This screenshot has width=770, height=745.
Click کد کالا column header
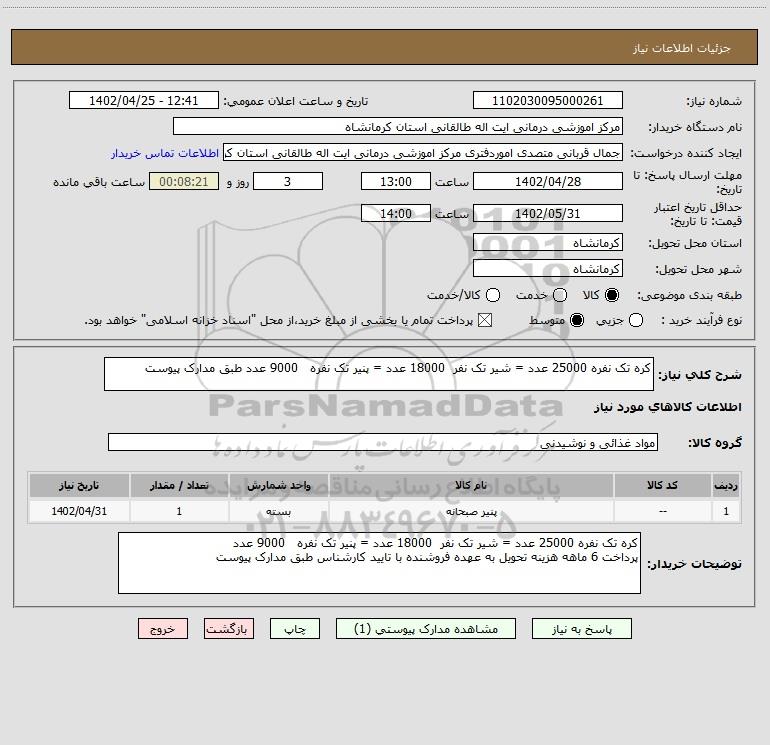[x=662, y=486]
